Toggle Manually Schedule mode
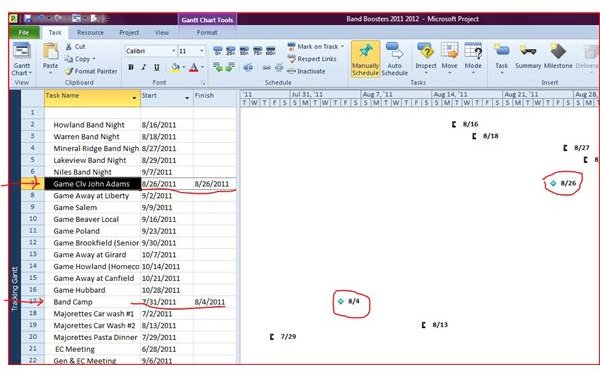The image size is (600, 370). click(x=365, y=59)
